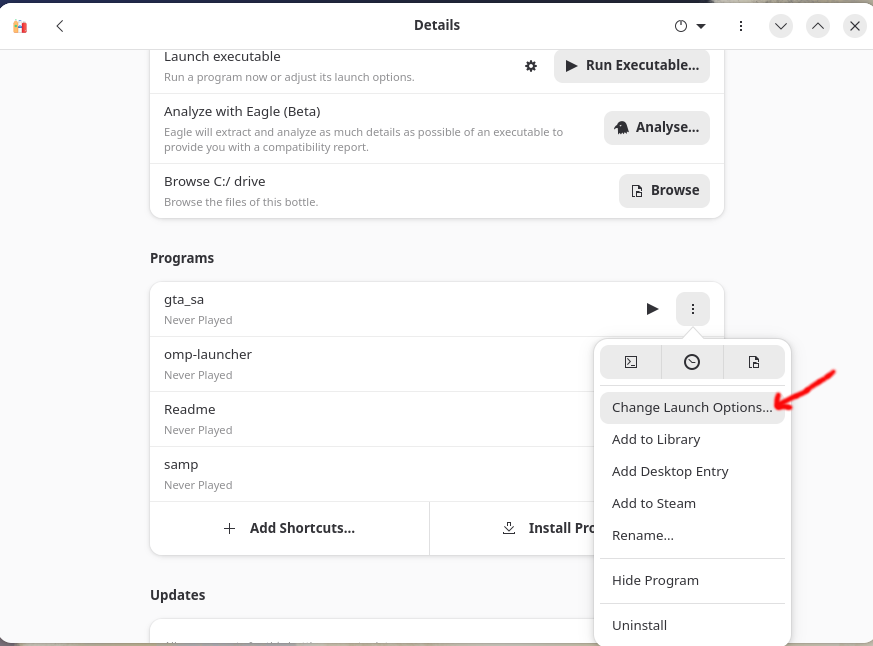873x646 pixels.
Task: Click the clock icon in popover
Action: (x=692, y=363)
